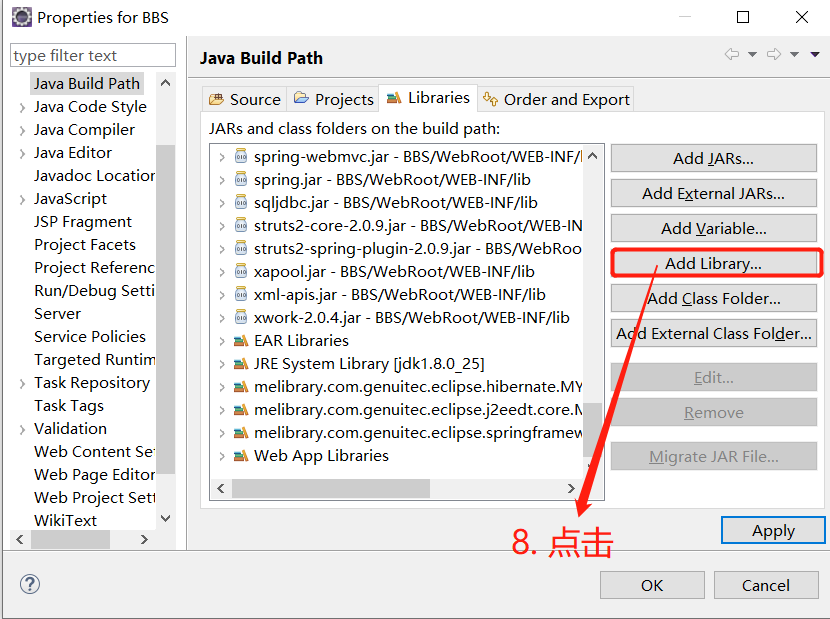Click the library icon beside melibrary hibernate entry
Viewport: 830px width, 619px height.
point(241,387)
